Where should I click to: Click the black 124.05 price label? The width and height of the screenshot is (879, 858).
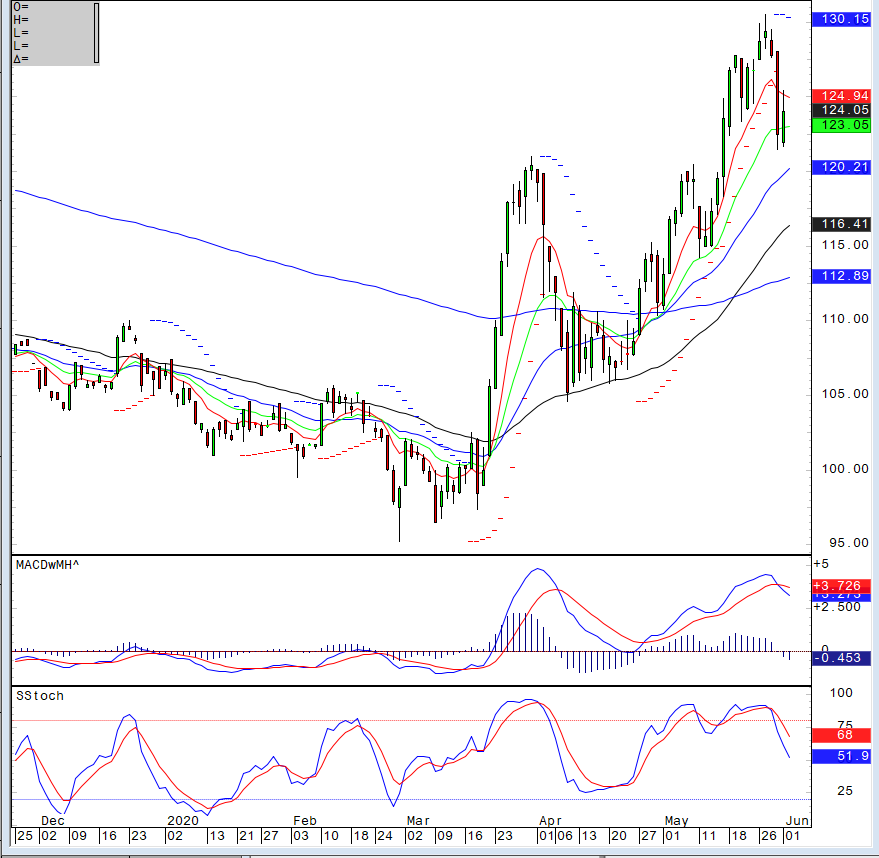coord(841,110)
